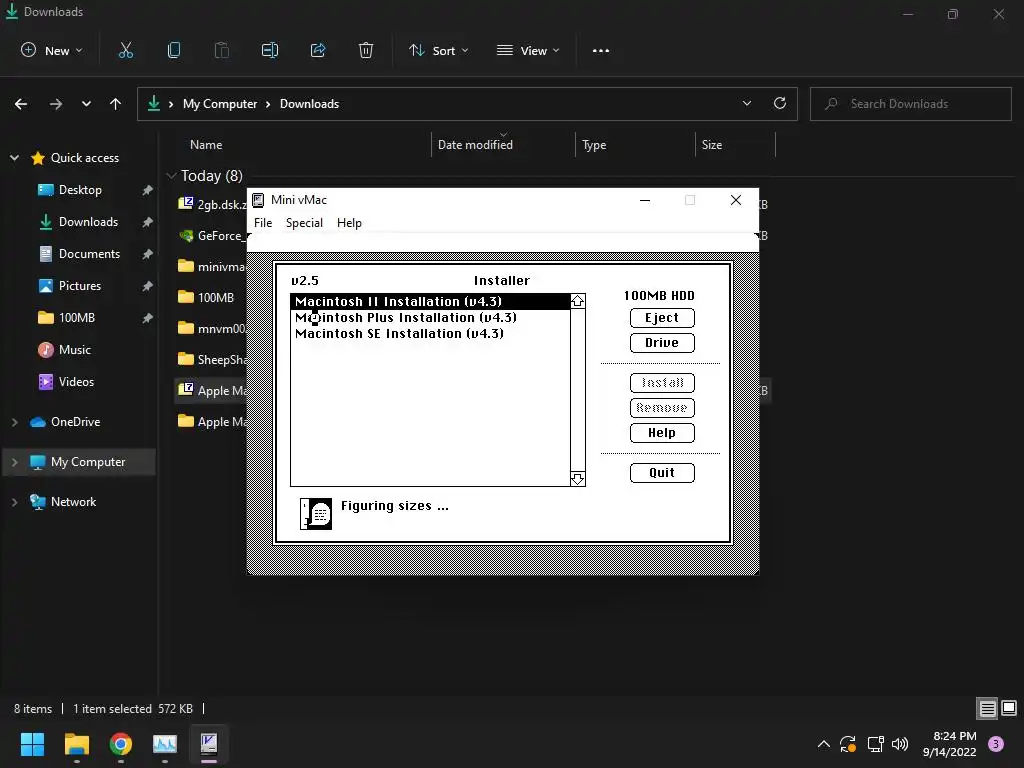Sort by Name column header
The width and height of the screenshot is (1024, 768).
206,145
